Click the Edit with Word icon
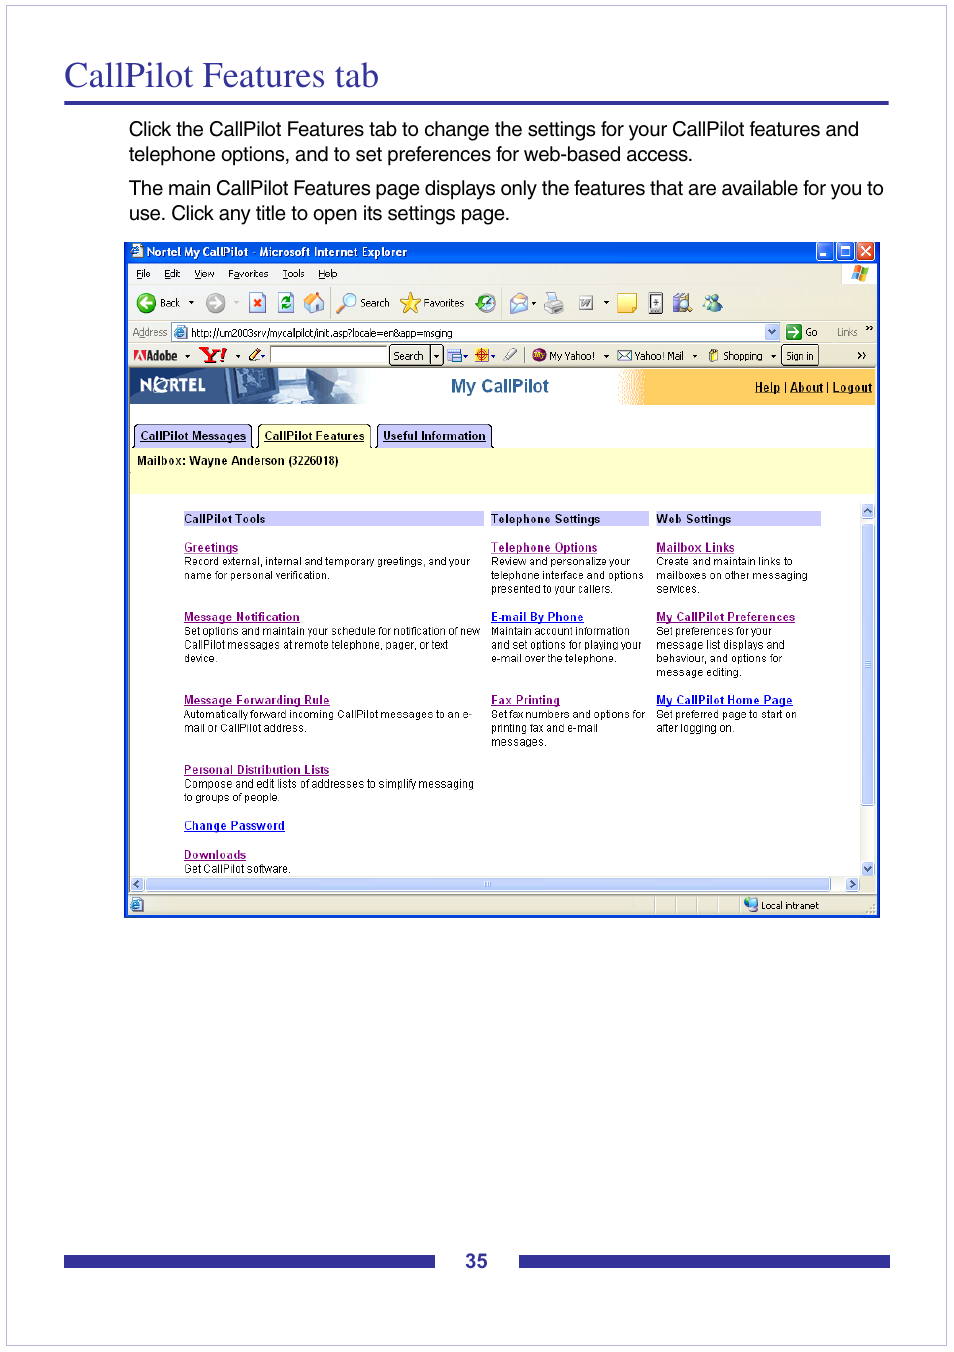 pyautogui.click(x=586, y=303)
